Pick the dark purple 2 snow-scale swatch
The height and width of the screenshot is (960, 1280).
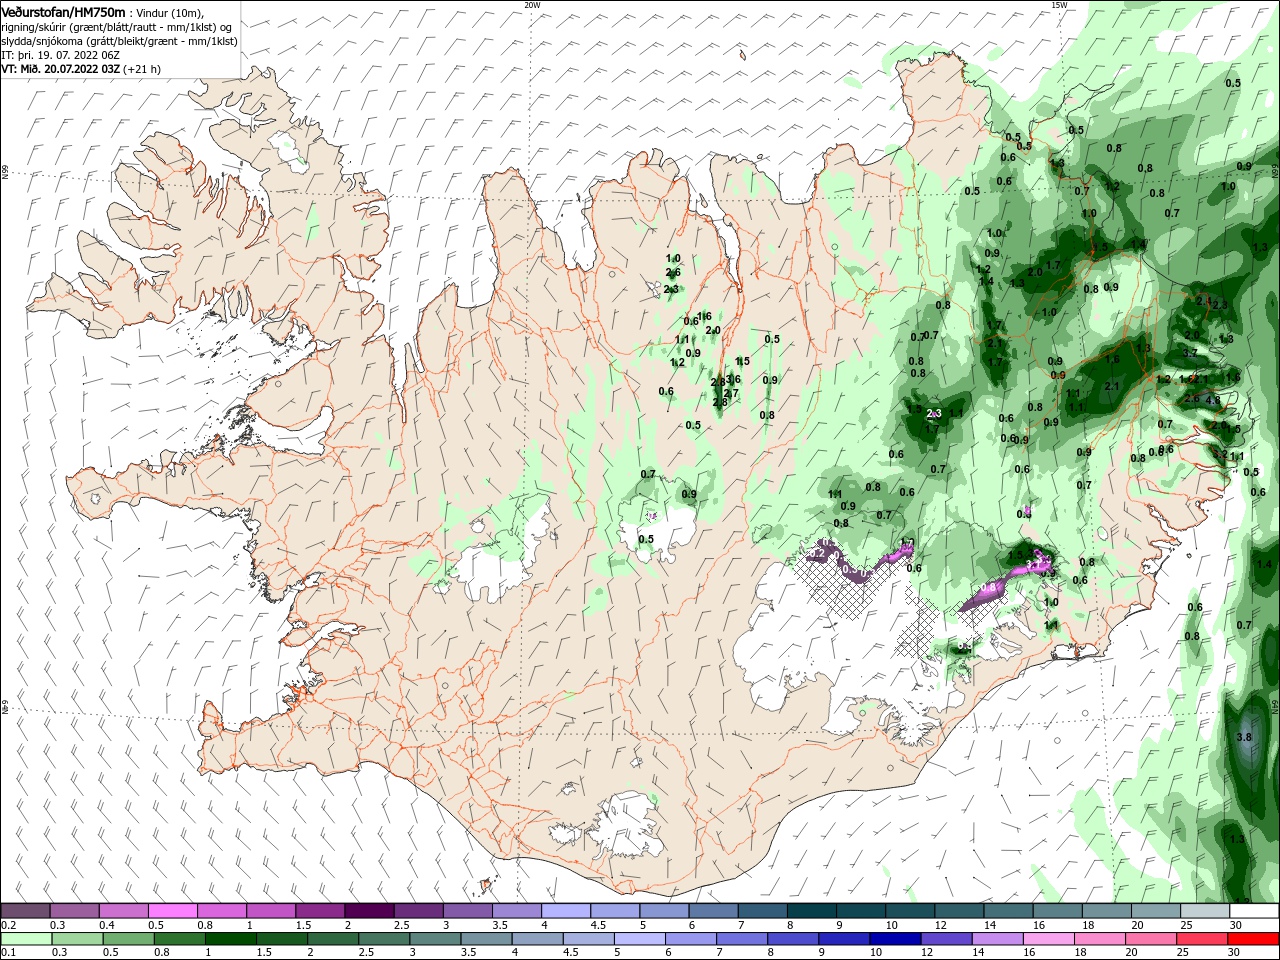369,911
